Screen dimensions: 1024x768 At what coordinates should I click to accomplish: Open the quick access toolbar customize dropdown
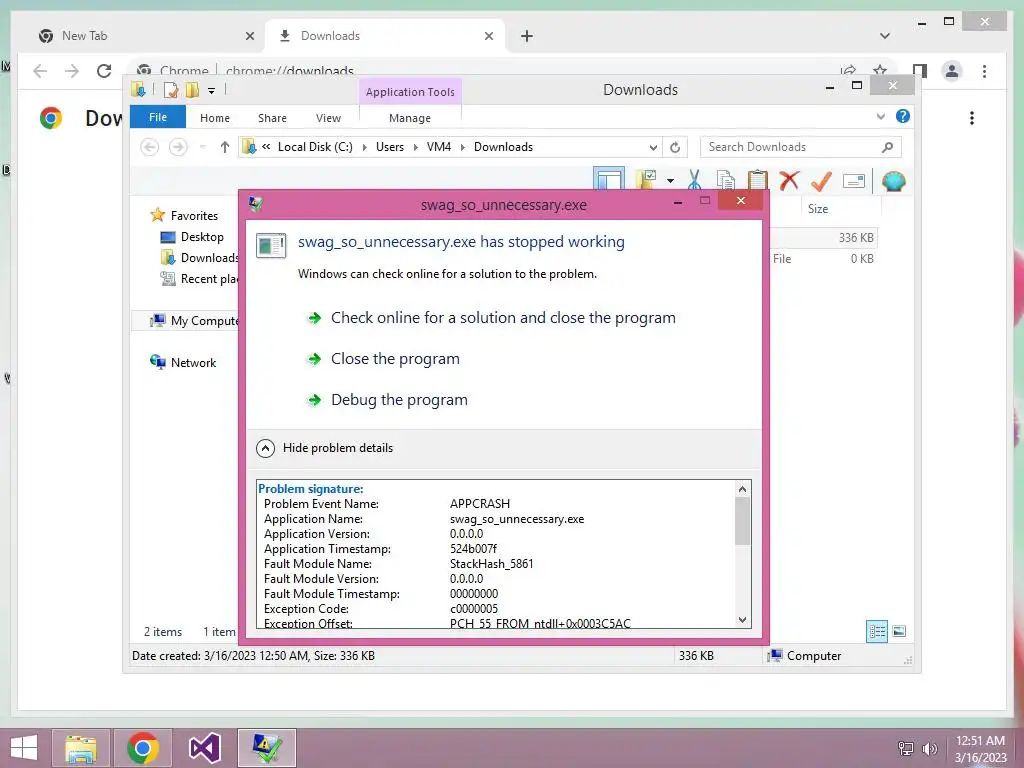[x=212, y=91]
